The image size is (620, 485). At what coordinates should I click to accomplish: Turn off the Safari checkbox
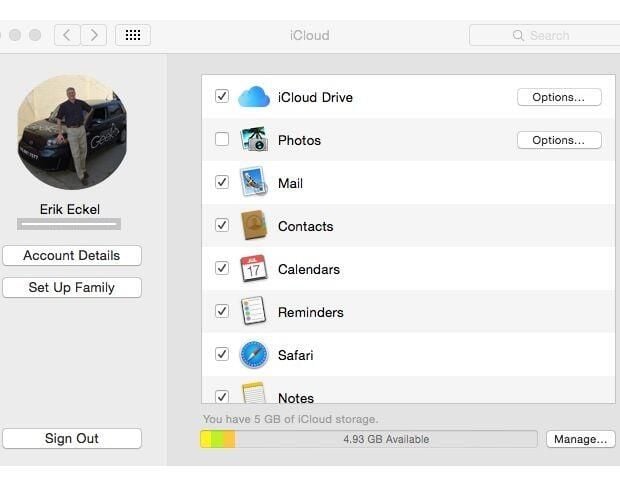(222, 354)
